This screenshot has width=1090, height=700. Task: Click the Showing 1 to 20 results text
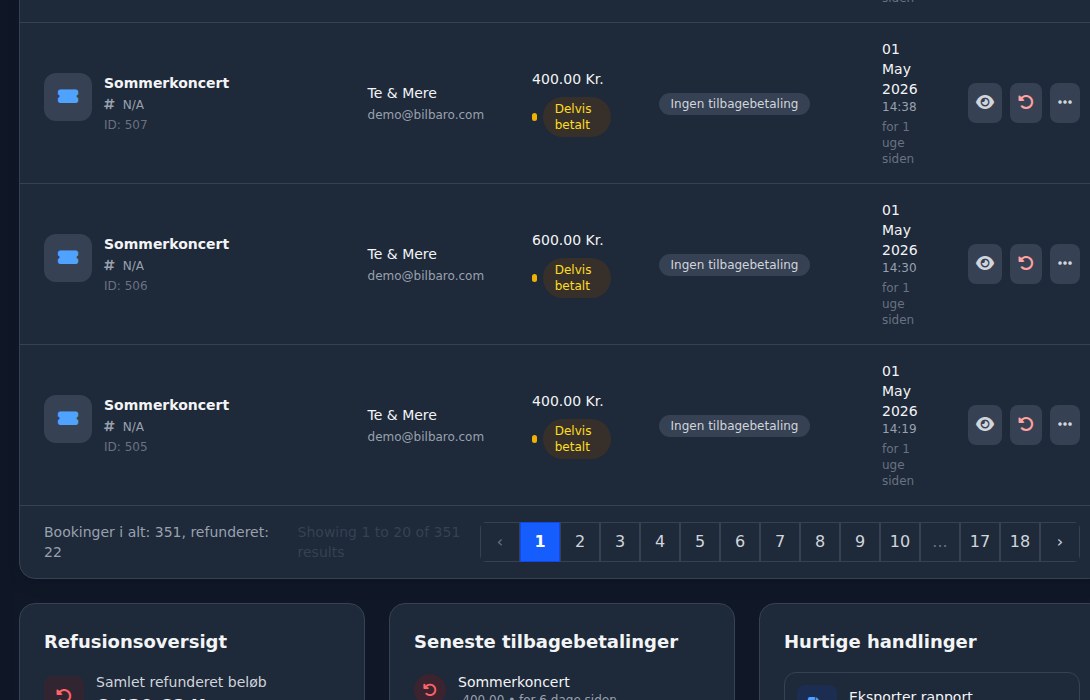(x=379, y=542)
